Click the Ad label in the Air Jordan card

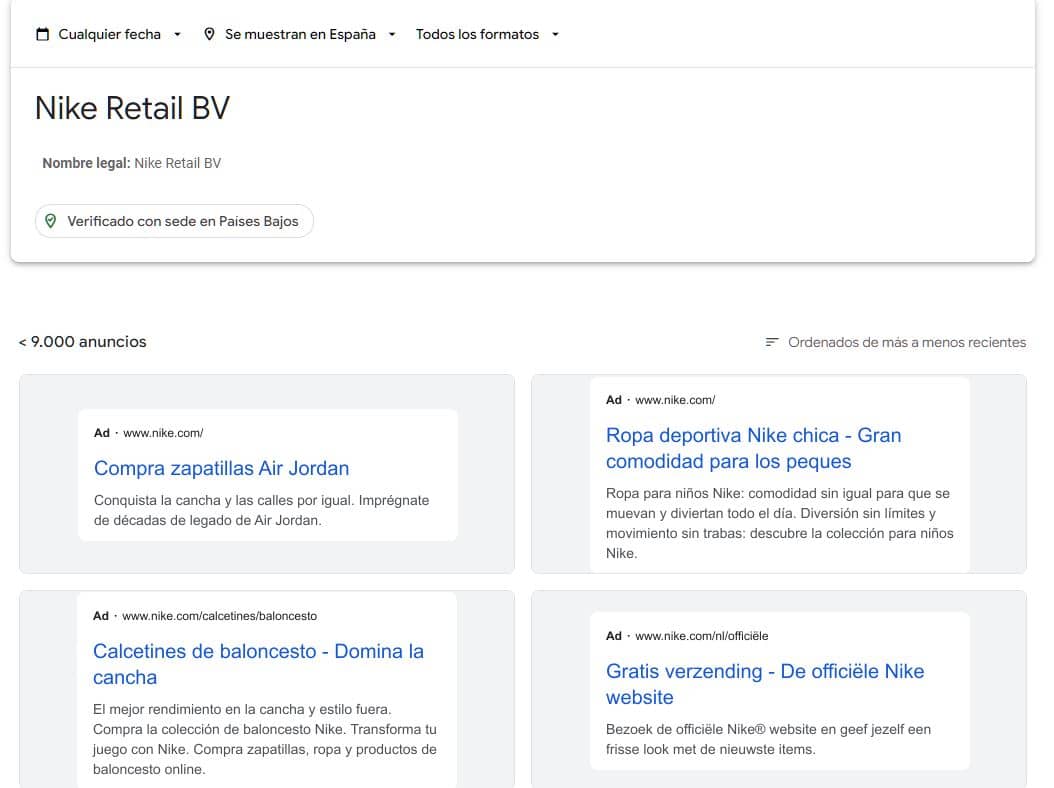(x=102, y=433)
